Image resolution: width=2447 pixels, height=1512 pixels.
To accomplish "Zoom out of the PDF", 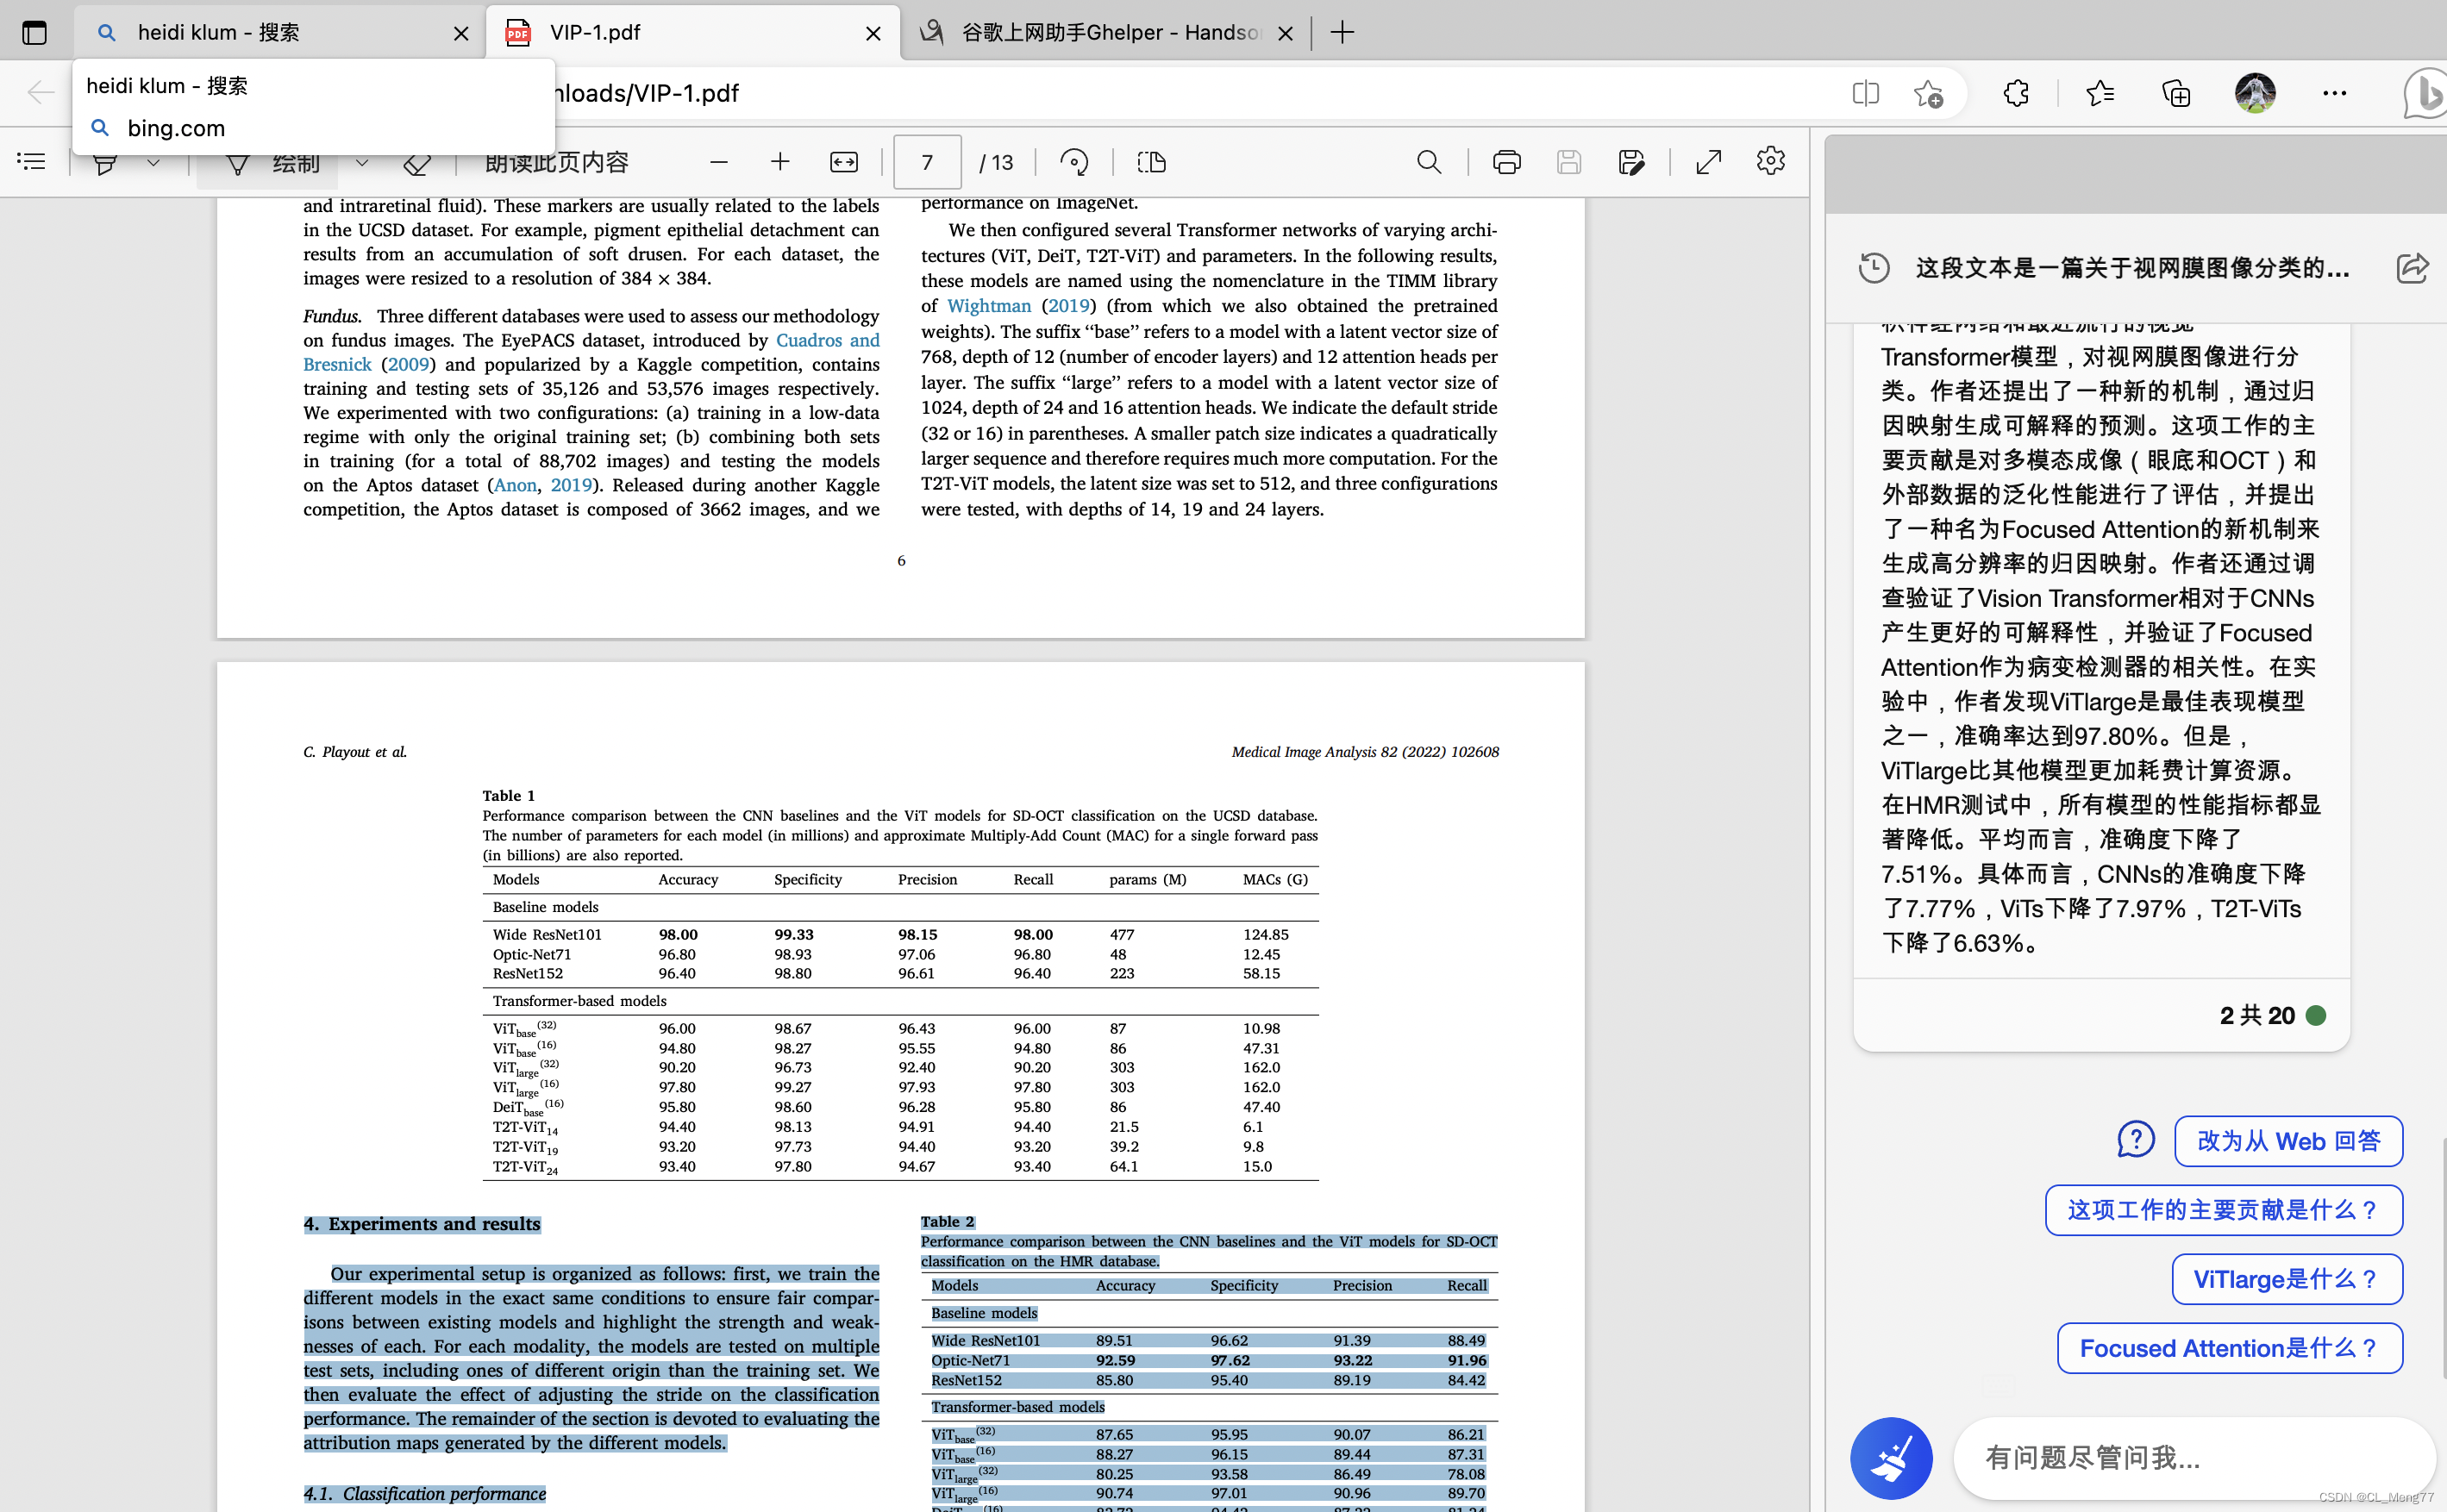I will 718,162.
